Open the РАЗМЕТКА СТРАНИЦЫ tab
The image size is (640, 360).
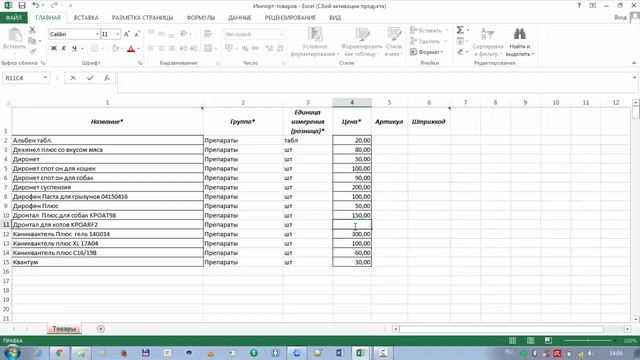[x=142, y=18]
